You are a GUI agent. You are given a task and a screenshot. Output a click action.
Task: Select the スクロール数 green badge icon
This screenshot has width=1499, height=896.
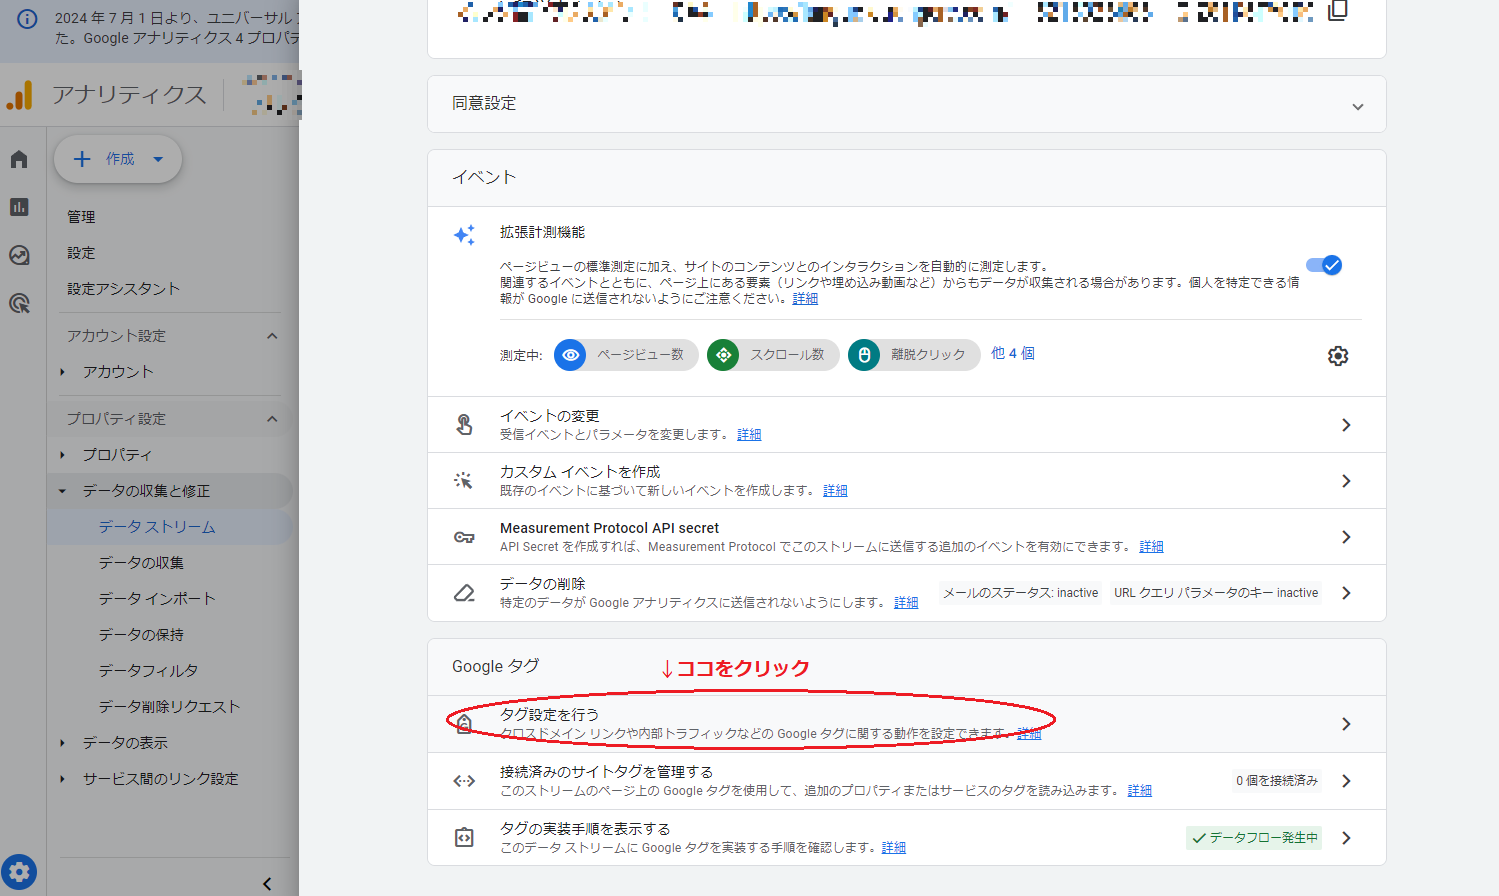pos(723,355)
